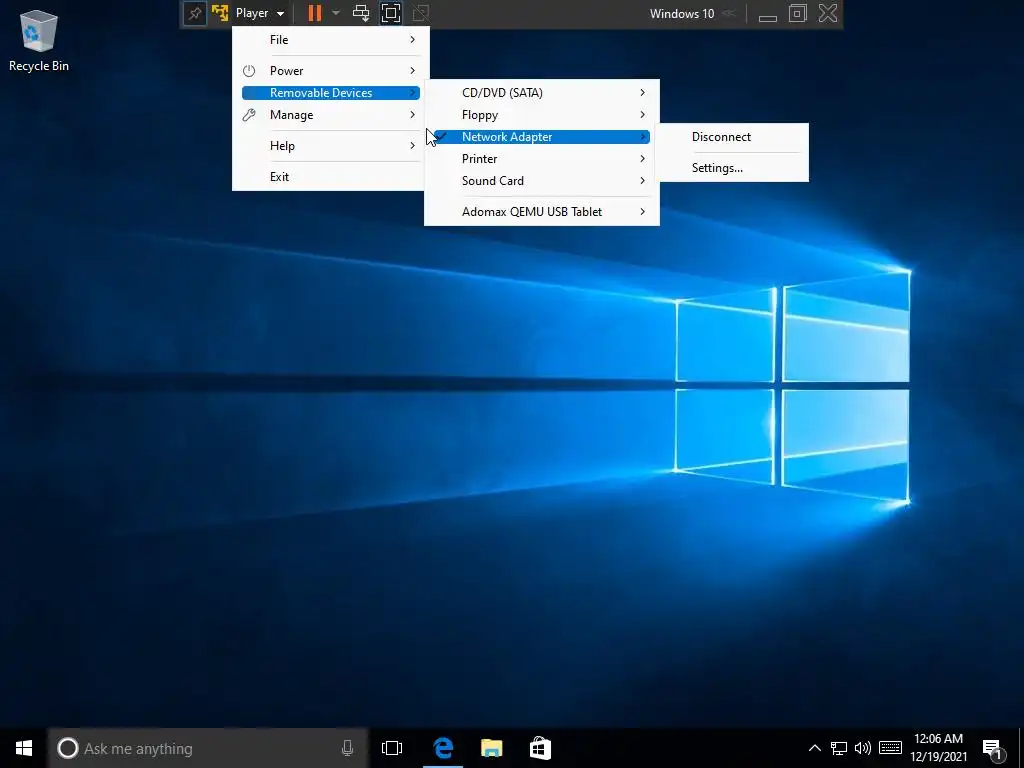Click the Windows 10 VM title text
The width and height of the screenshot is (1024, 768).
(x=682, y=14)
